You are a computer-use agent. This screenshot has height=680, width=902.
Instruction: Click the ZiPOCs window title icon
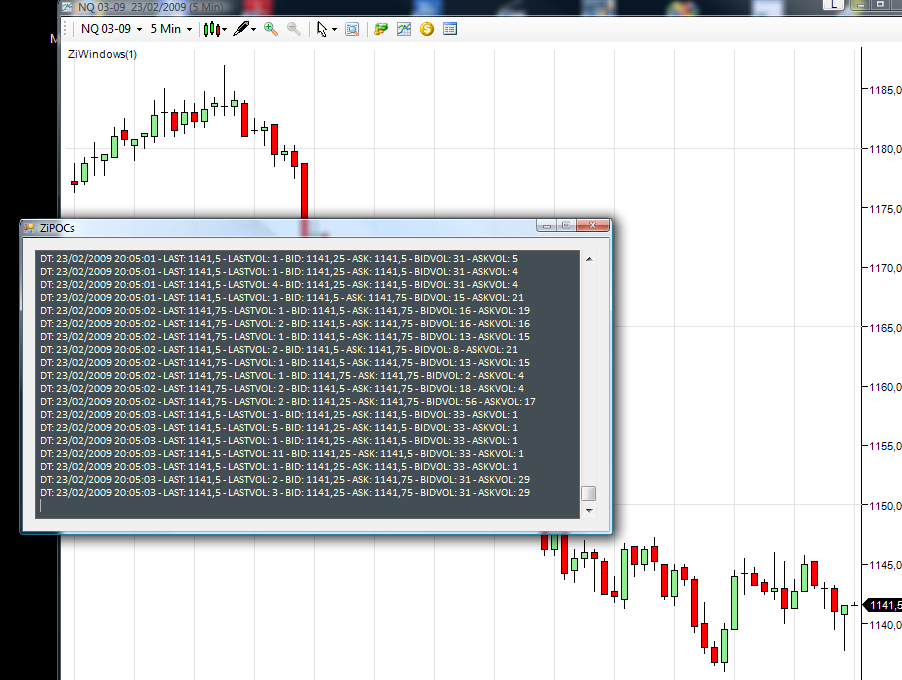(x=29, y=228)
